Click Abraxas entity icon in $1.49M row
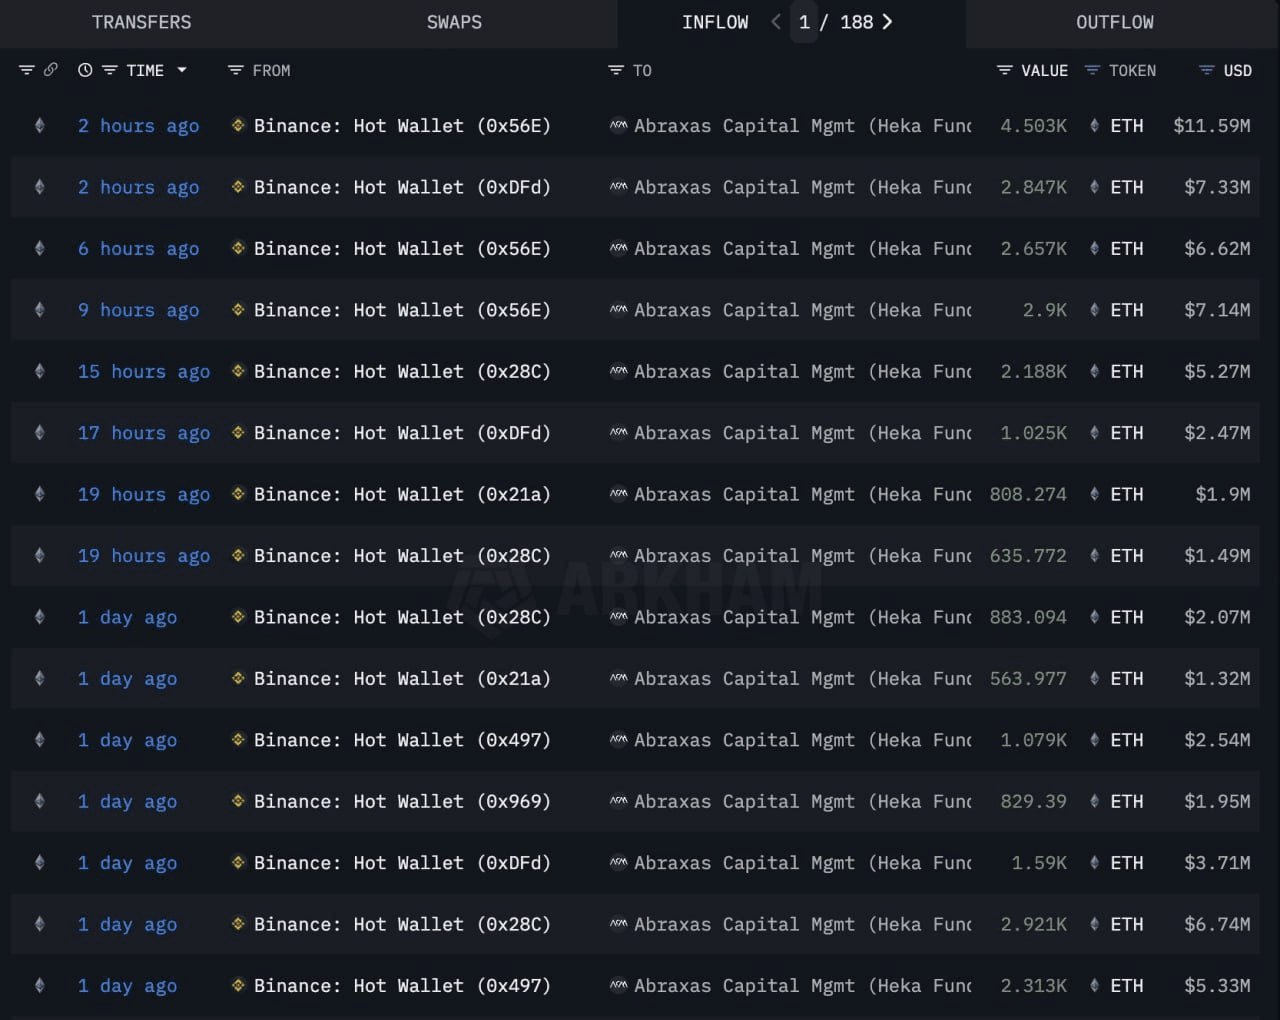The image size is (1280, 1020). (x=619, y=555)
